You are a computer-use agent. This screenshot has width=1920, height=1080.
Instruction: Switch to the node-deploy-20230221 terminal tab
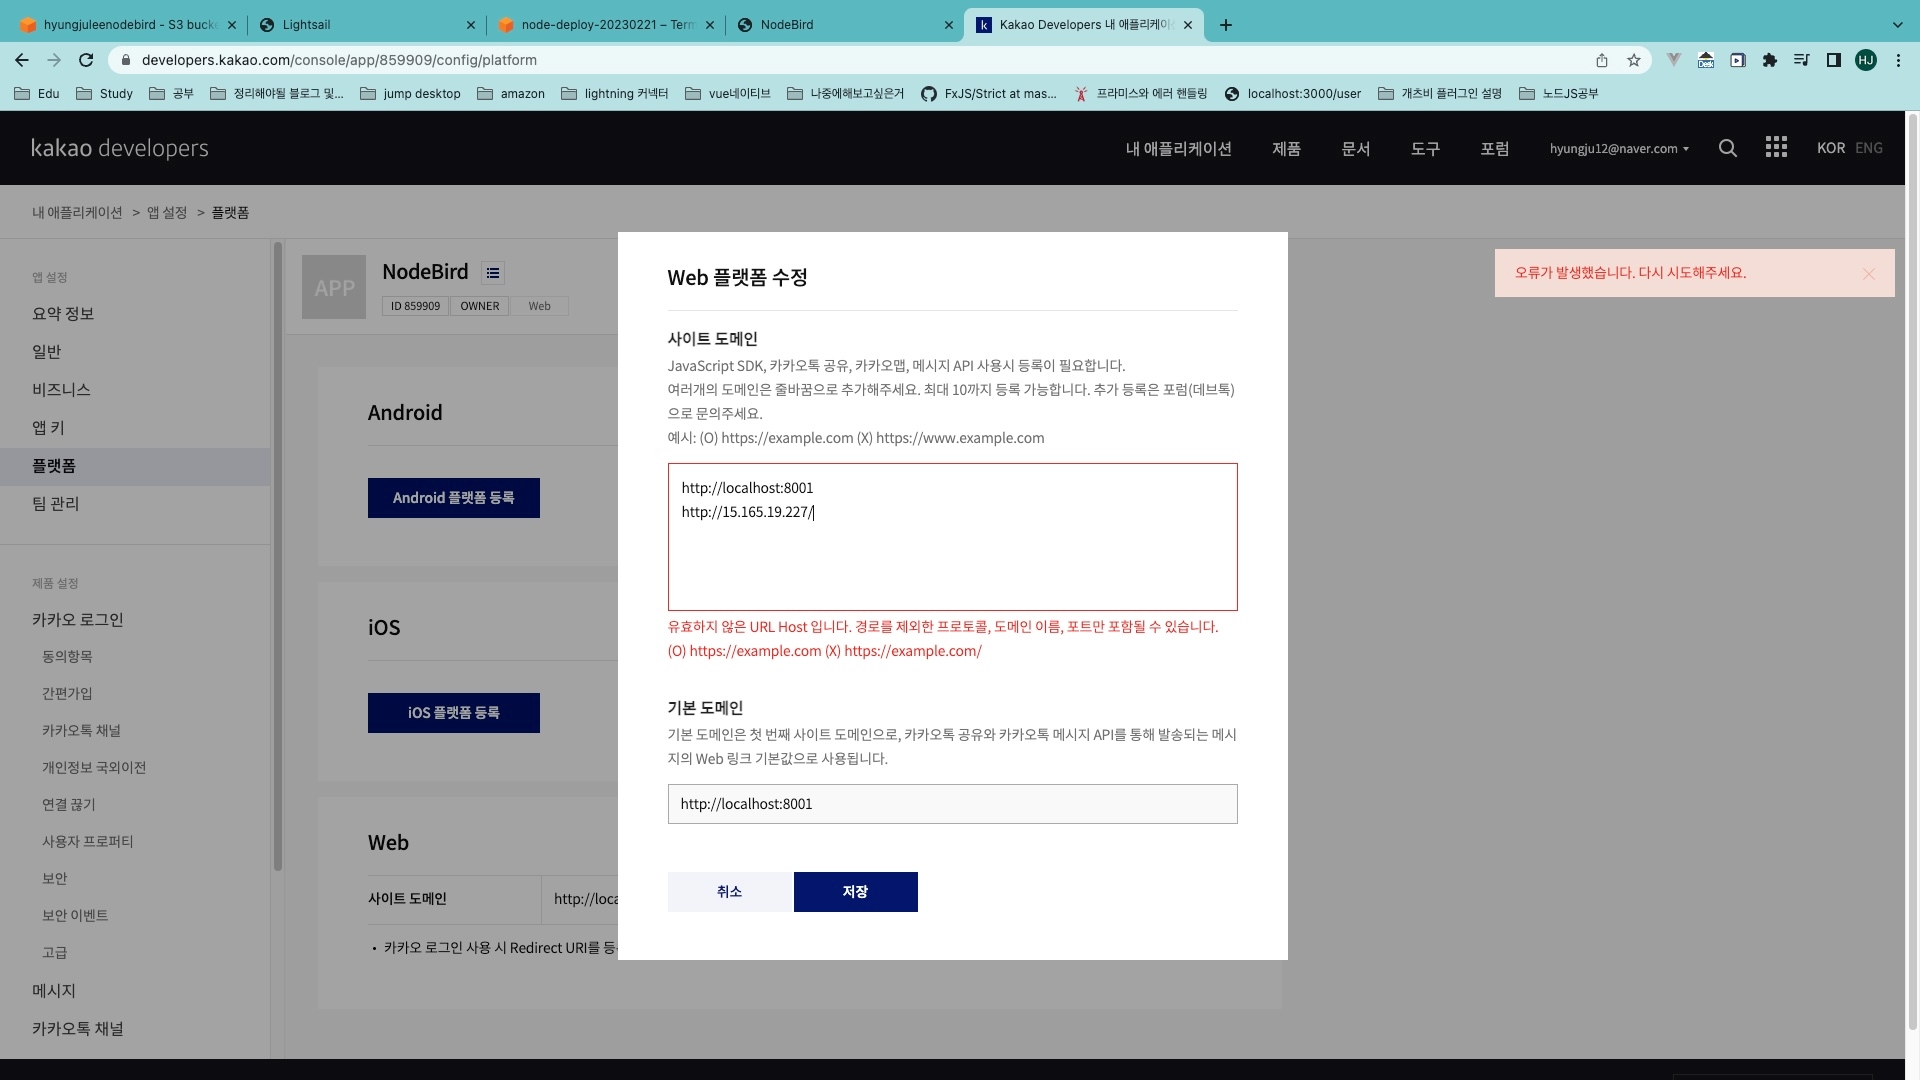pyautogui.click(x=605, y=25)
